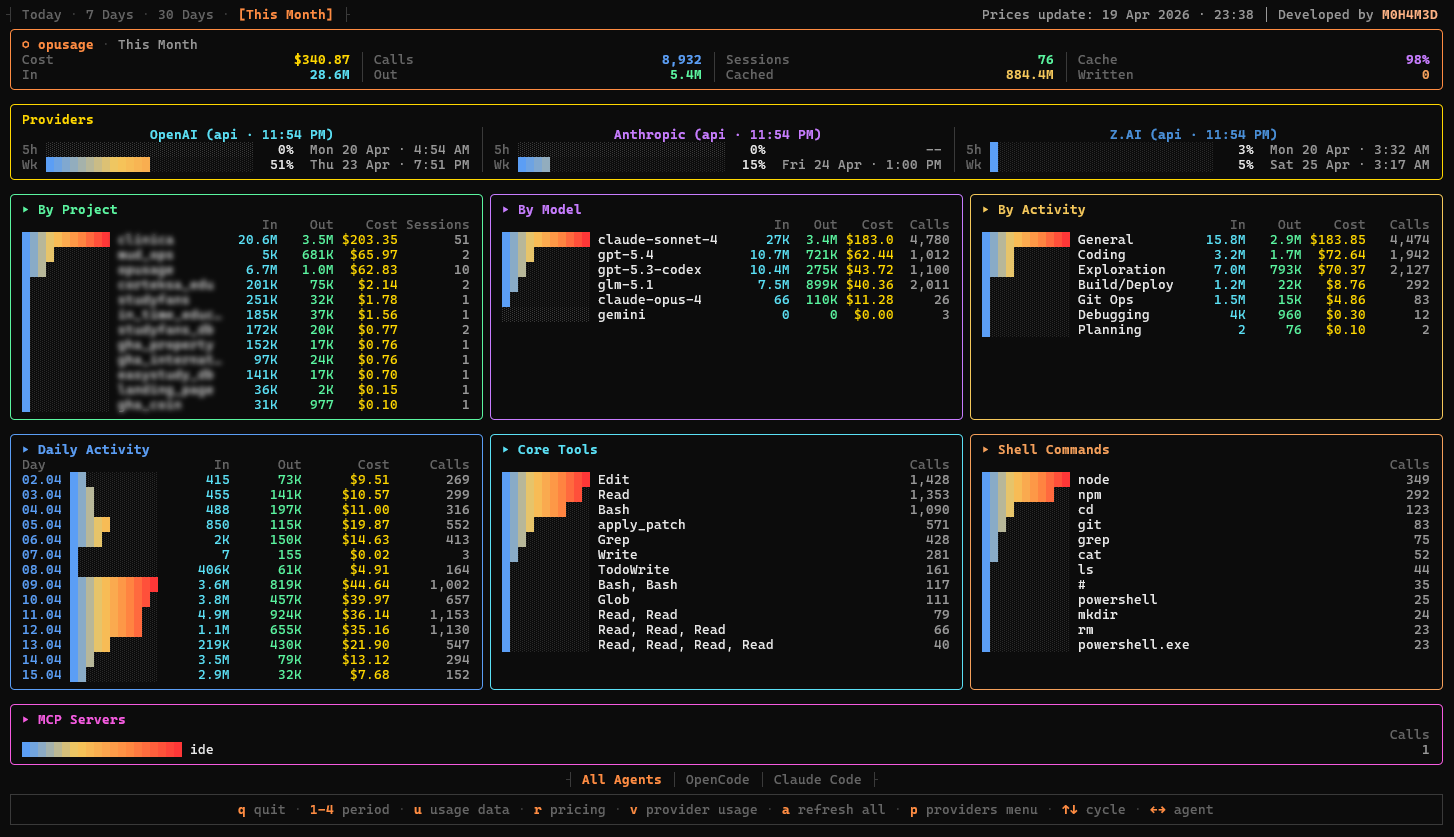The width and height of the screenshot is (1454, 837).
Task: Select the glm-5.1 model row
Action: pos(725,285)
